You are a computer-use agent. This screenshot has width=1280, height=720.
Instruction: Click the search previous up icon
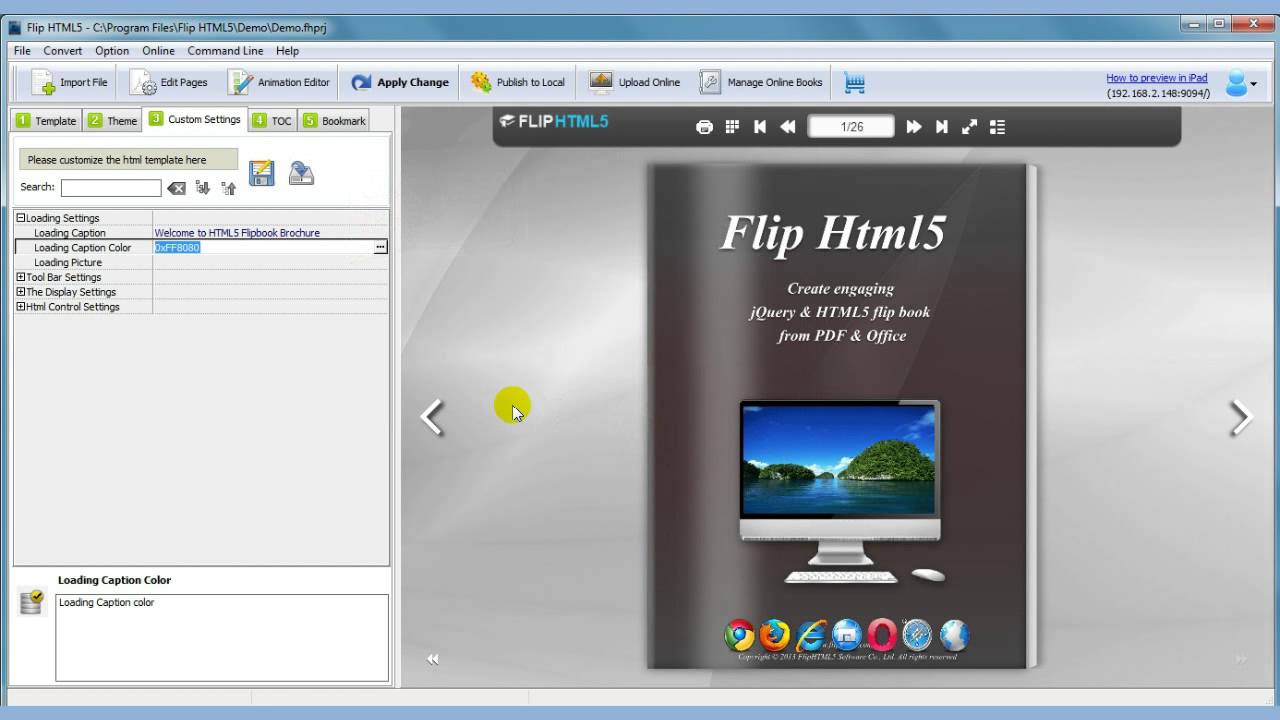coord(228,187)
